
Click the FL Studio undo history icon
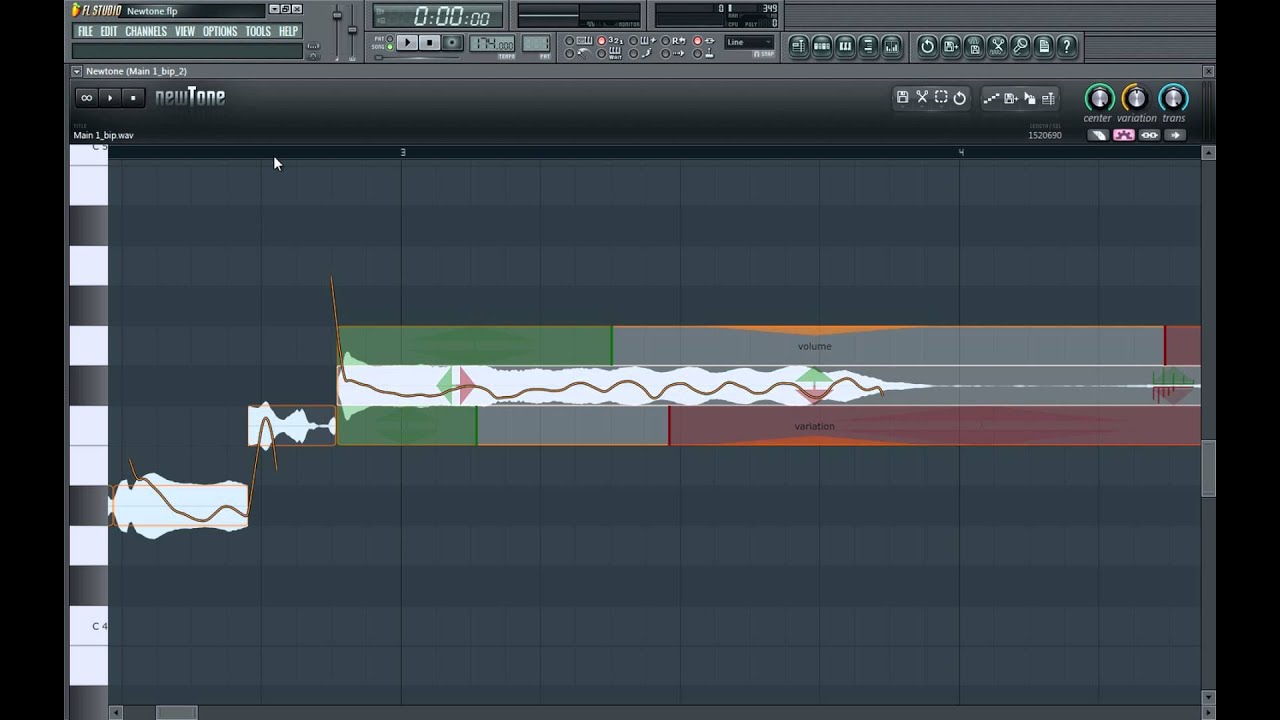coord(927,45)
